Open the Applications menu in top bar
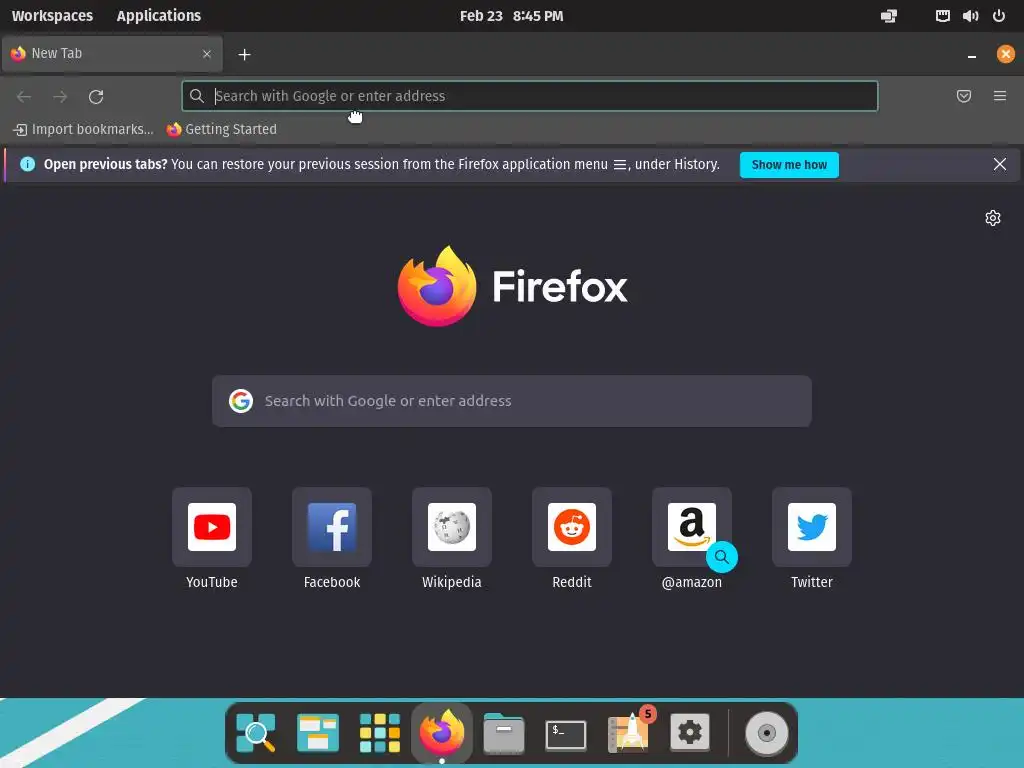Viewport: 1024px width, 768px height. point(159,16)
